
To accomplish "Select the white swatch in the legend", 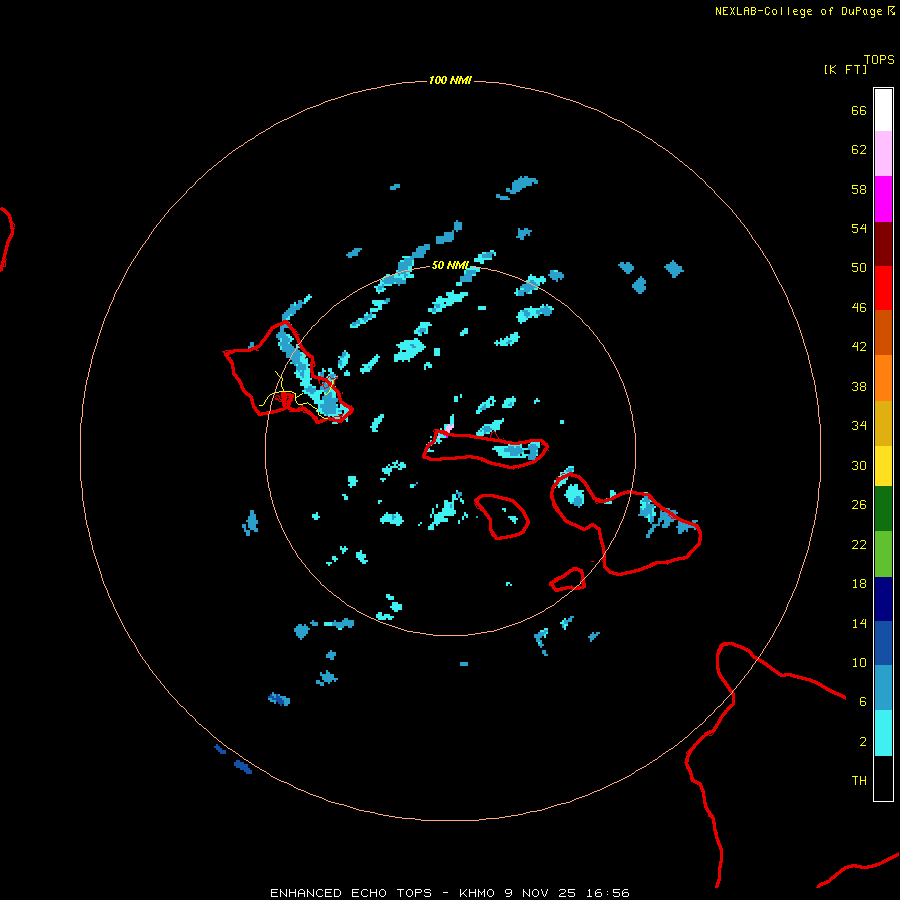I will pyautogui.click(x=883, y=110).
